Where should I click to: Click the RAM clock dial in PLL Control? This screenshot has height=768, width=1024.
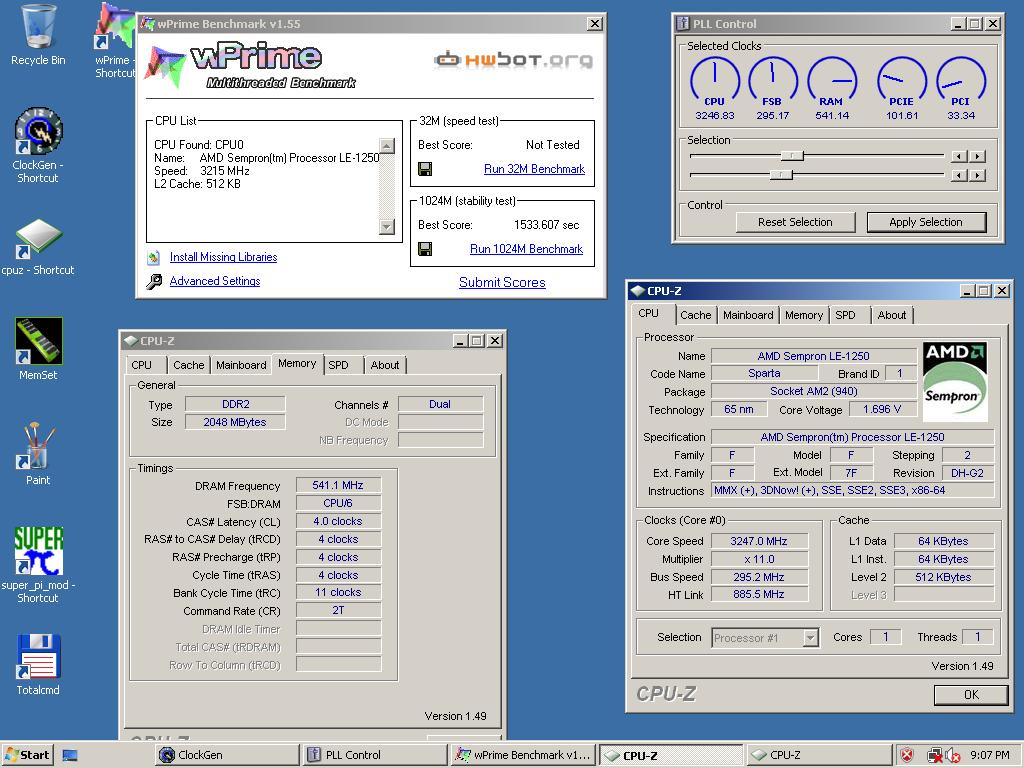click(x=832, y=80)
